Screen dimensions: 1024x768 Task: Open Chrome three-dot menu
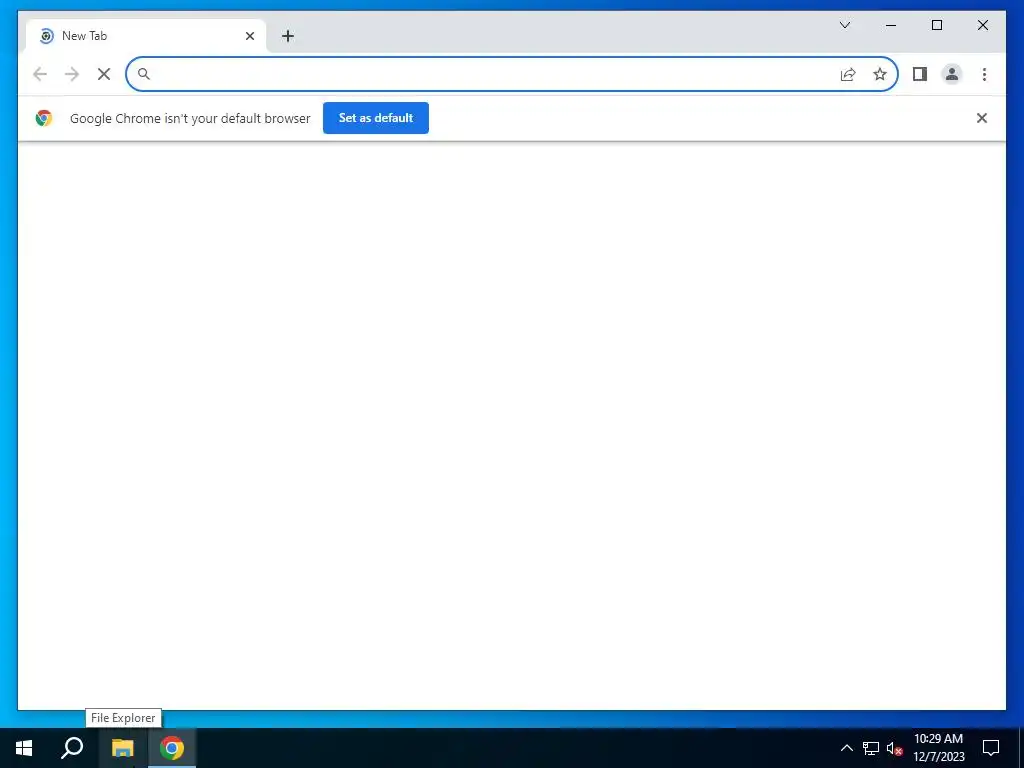[984, 74]
